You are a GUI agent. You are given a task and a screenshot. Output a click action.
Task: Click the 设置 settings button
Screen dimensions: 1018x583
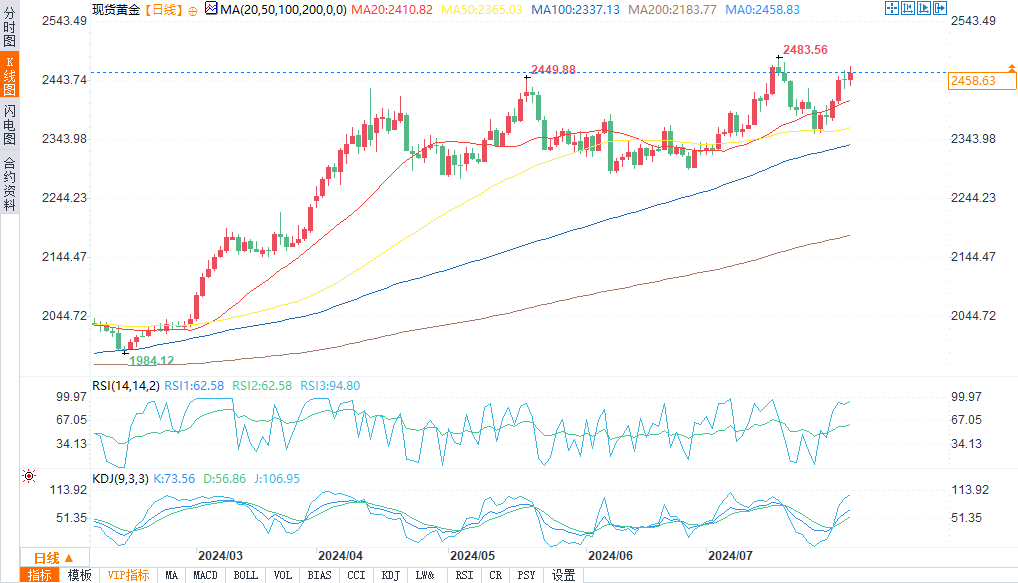pos(564,575)
